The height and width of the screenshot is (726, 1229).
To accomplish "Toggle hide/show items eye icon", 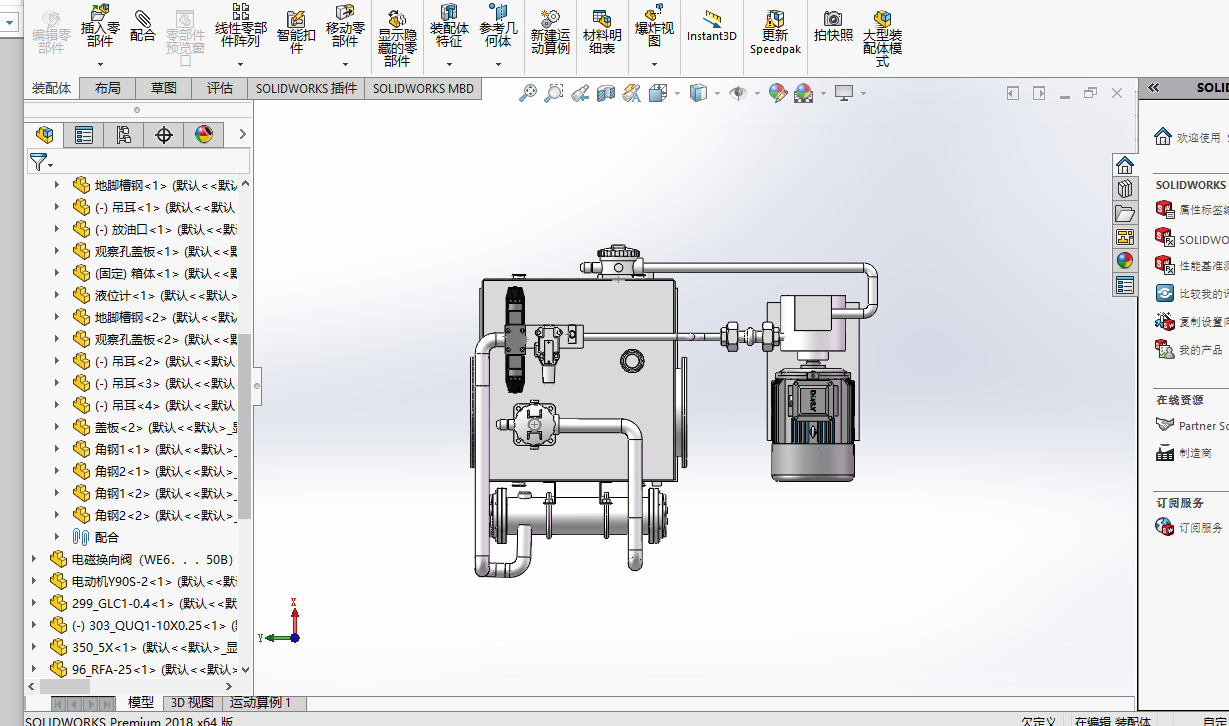I will [x=739, y=93].
